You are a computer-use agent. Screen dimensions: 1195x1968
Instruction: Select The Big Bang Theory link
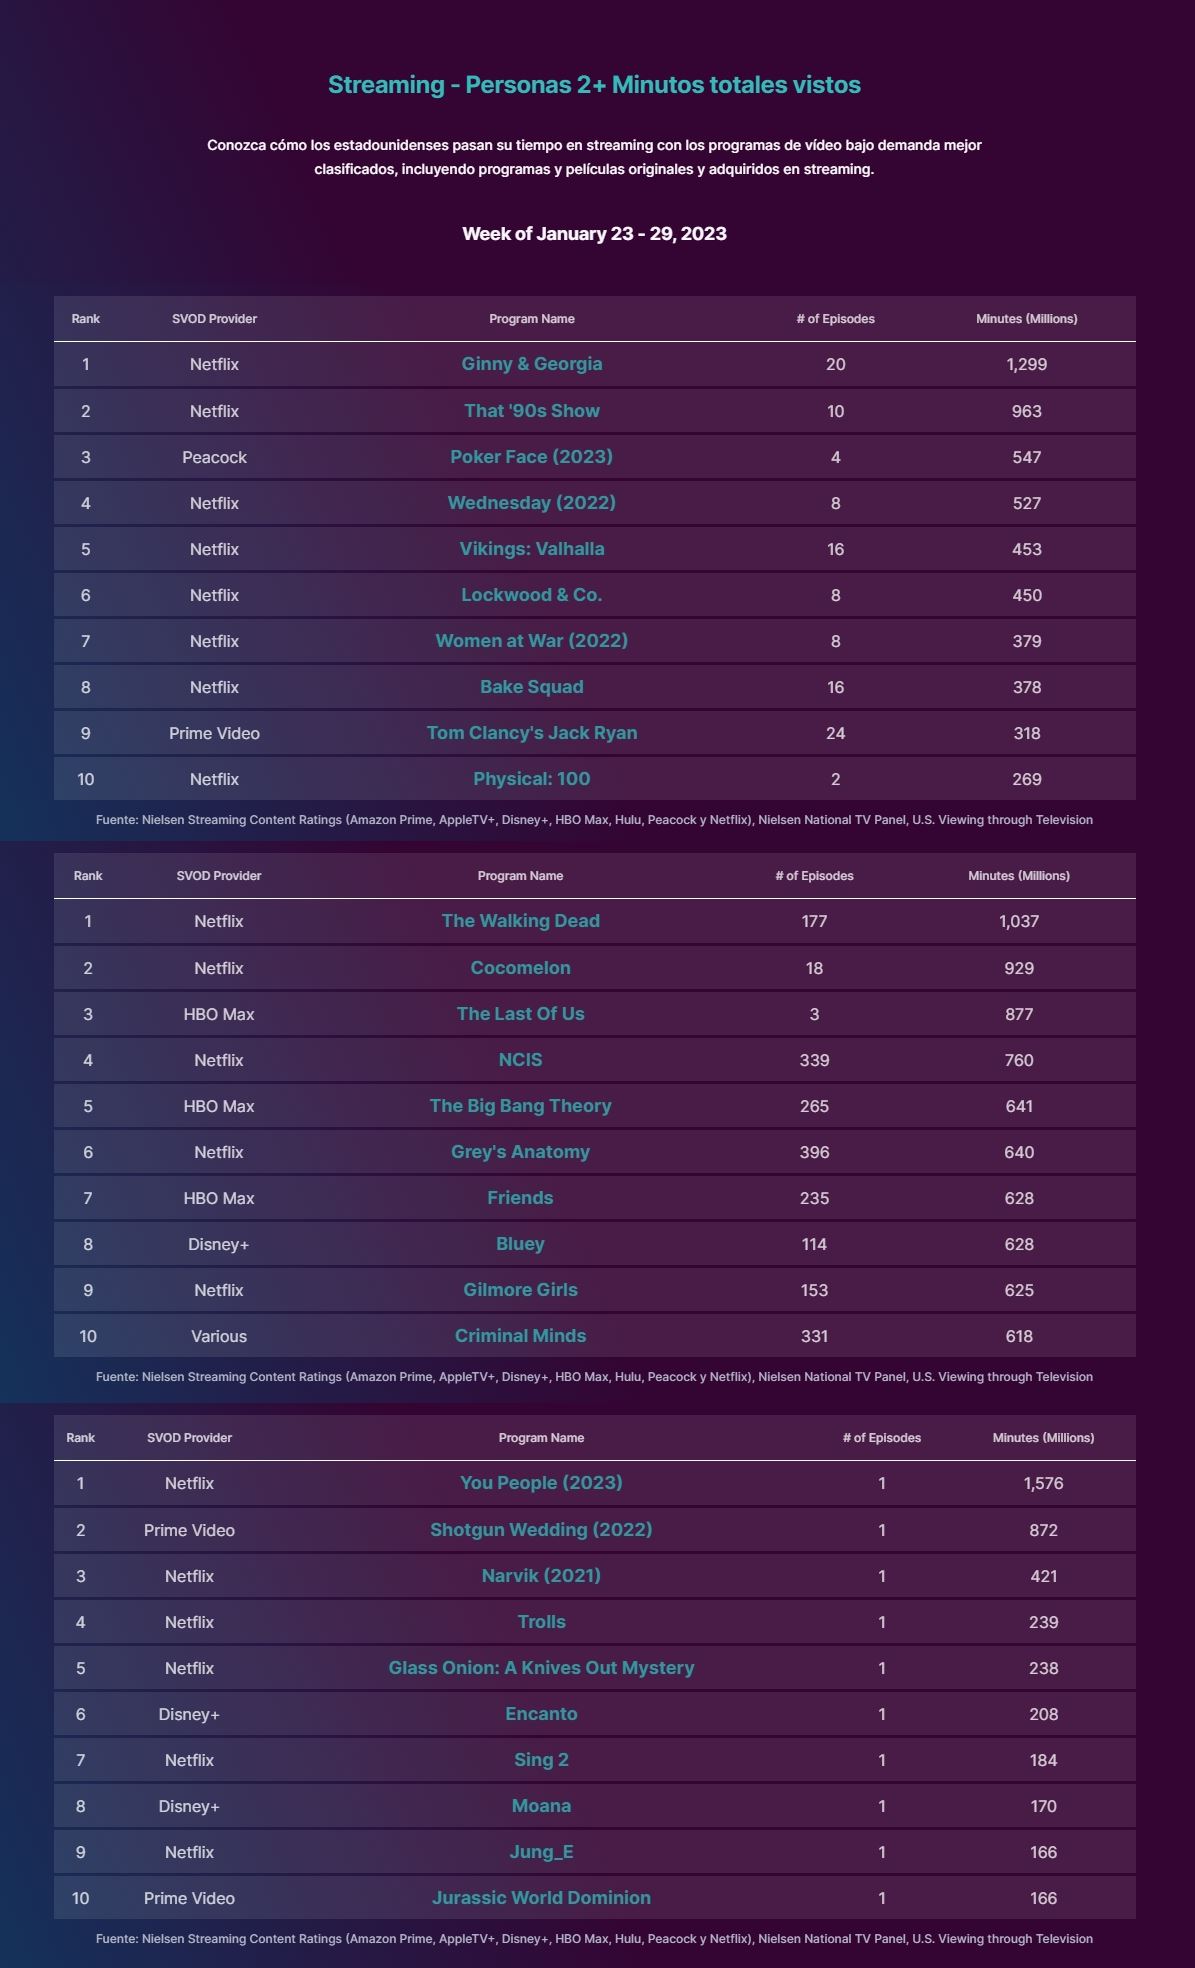520,1106
